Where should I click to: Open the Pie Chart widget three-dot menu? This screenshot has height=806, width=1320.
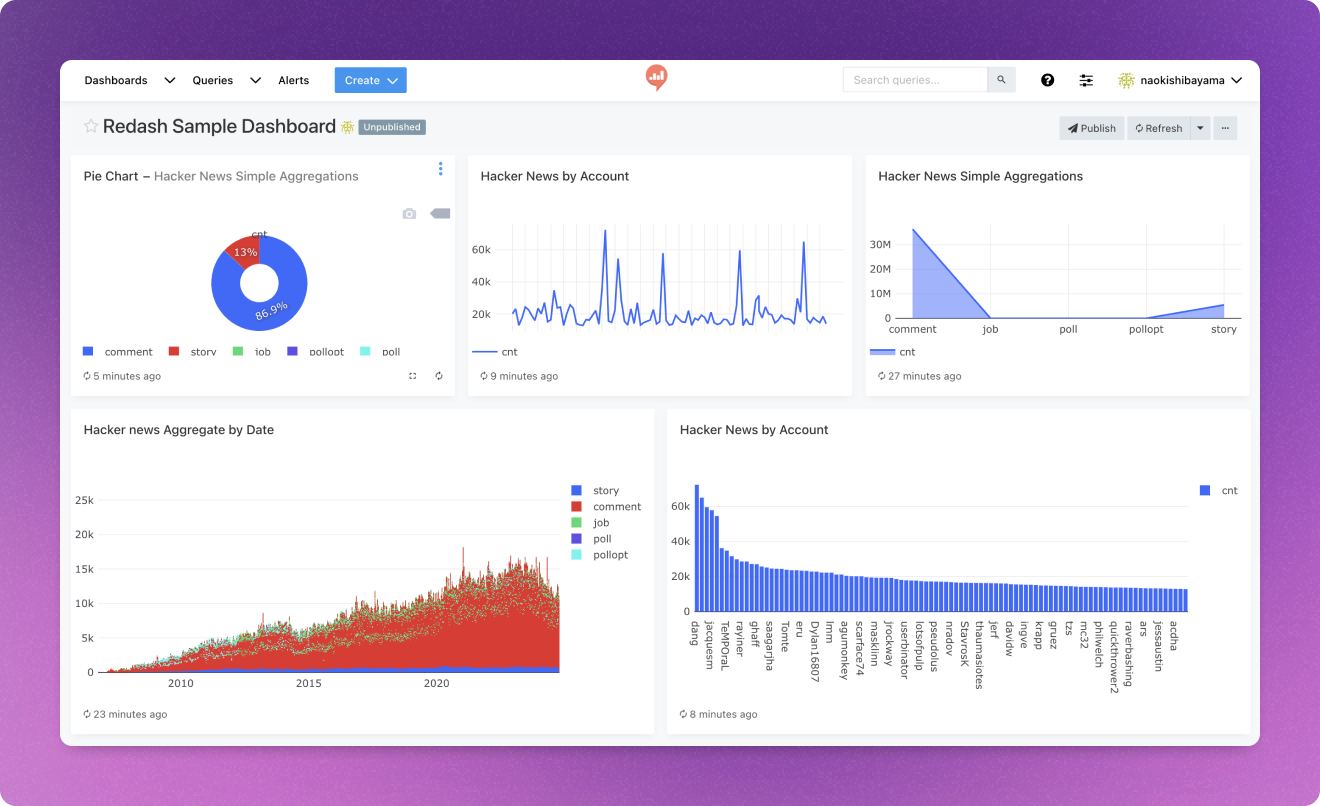[440, 169]
